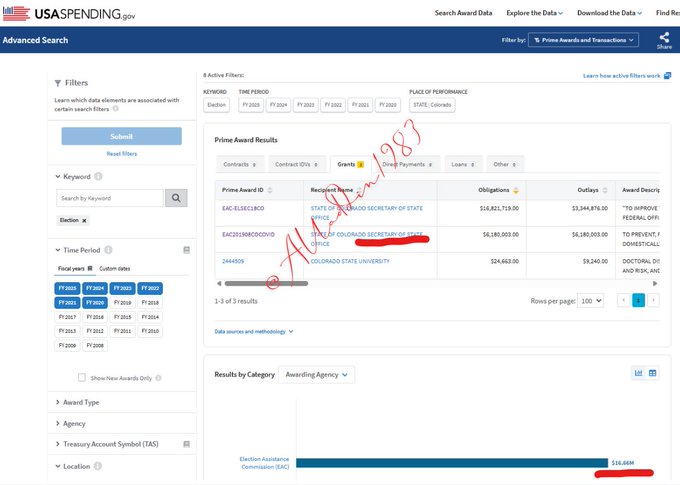Screen dimensions: 680x485
Task: Expand the Award Type filter section
Action: tap(80, 402)
